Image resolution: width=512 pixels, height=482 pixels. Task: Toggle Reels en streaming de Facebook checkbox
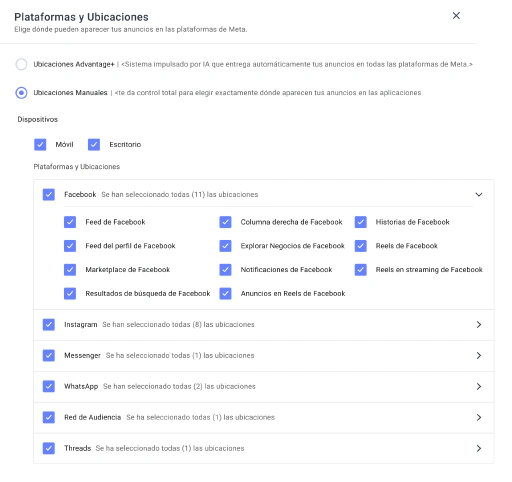click(361, 270)
